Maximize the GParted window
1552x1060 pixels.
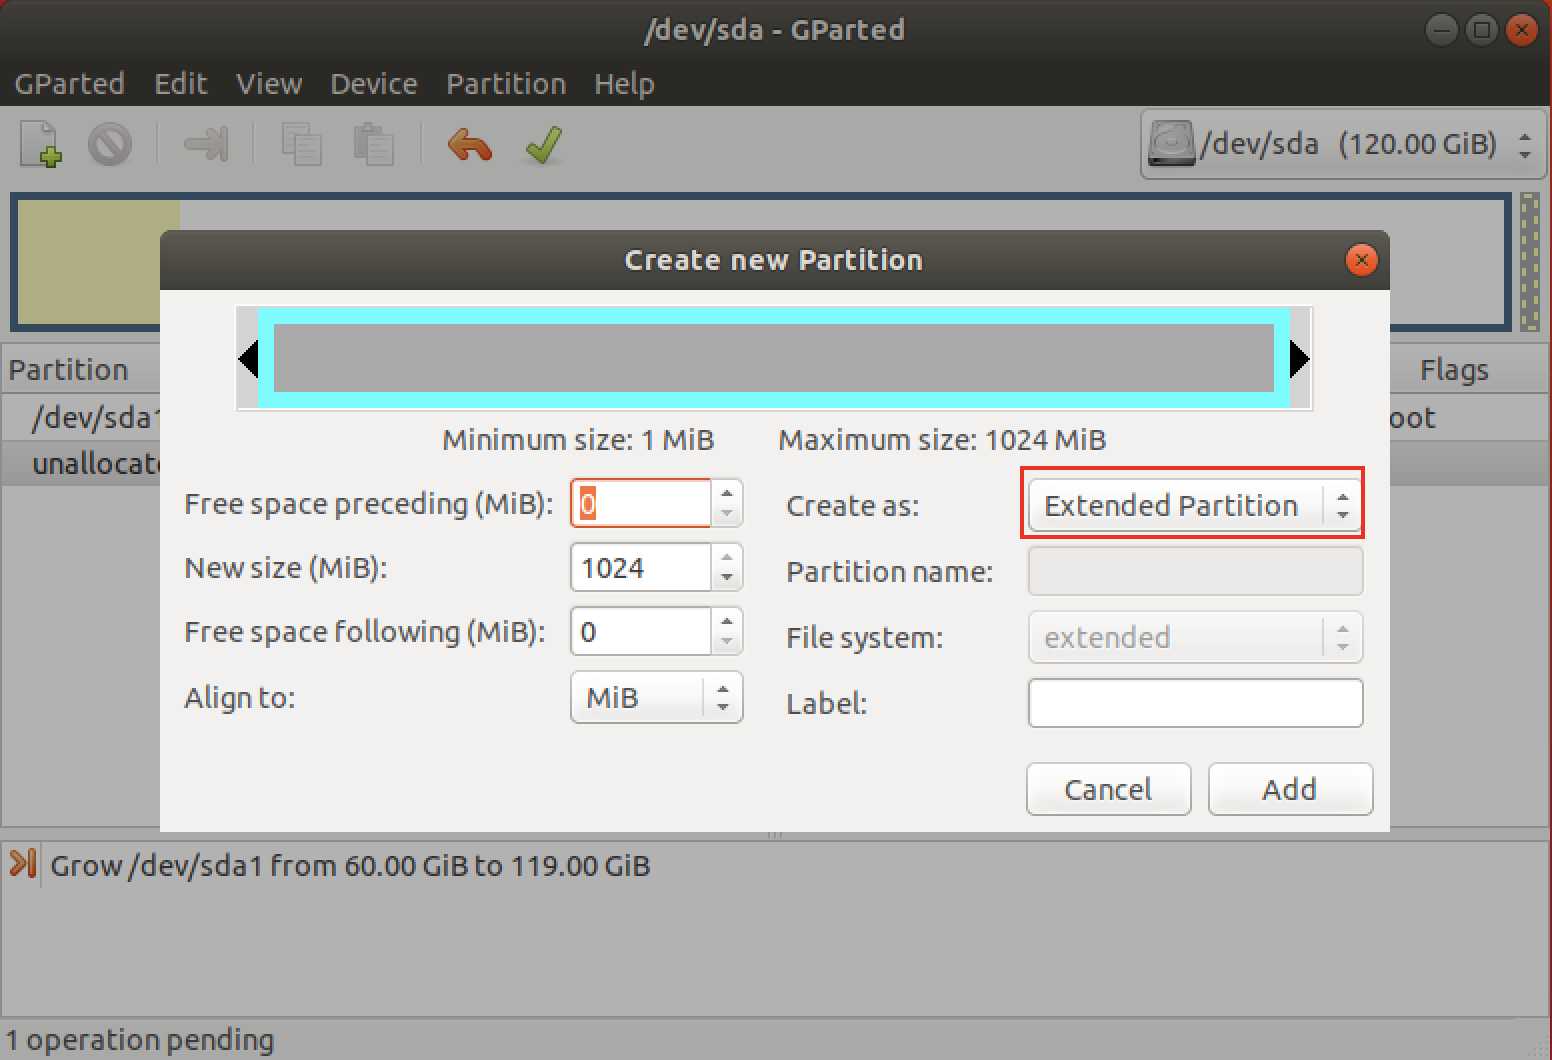click(x=1481, y=30)
